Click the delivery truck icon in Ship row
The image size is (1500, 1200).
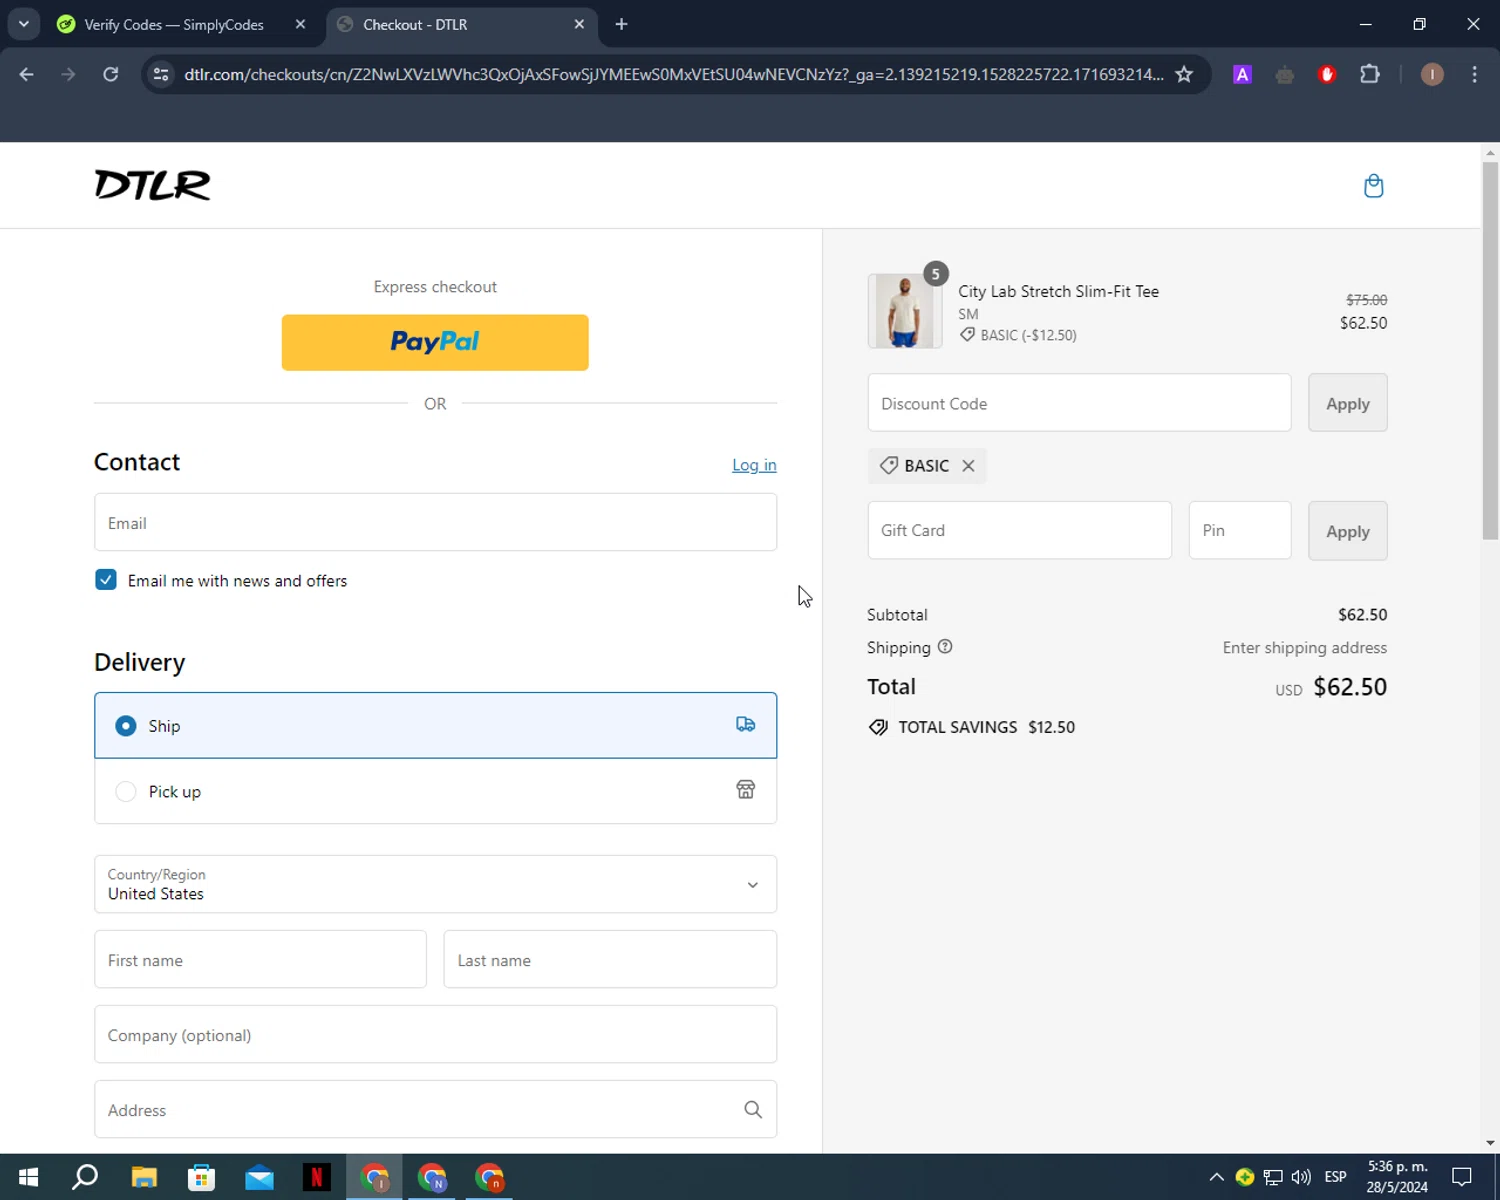click(746, 725)
